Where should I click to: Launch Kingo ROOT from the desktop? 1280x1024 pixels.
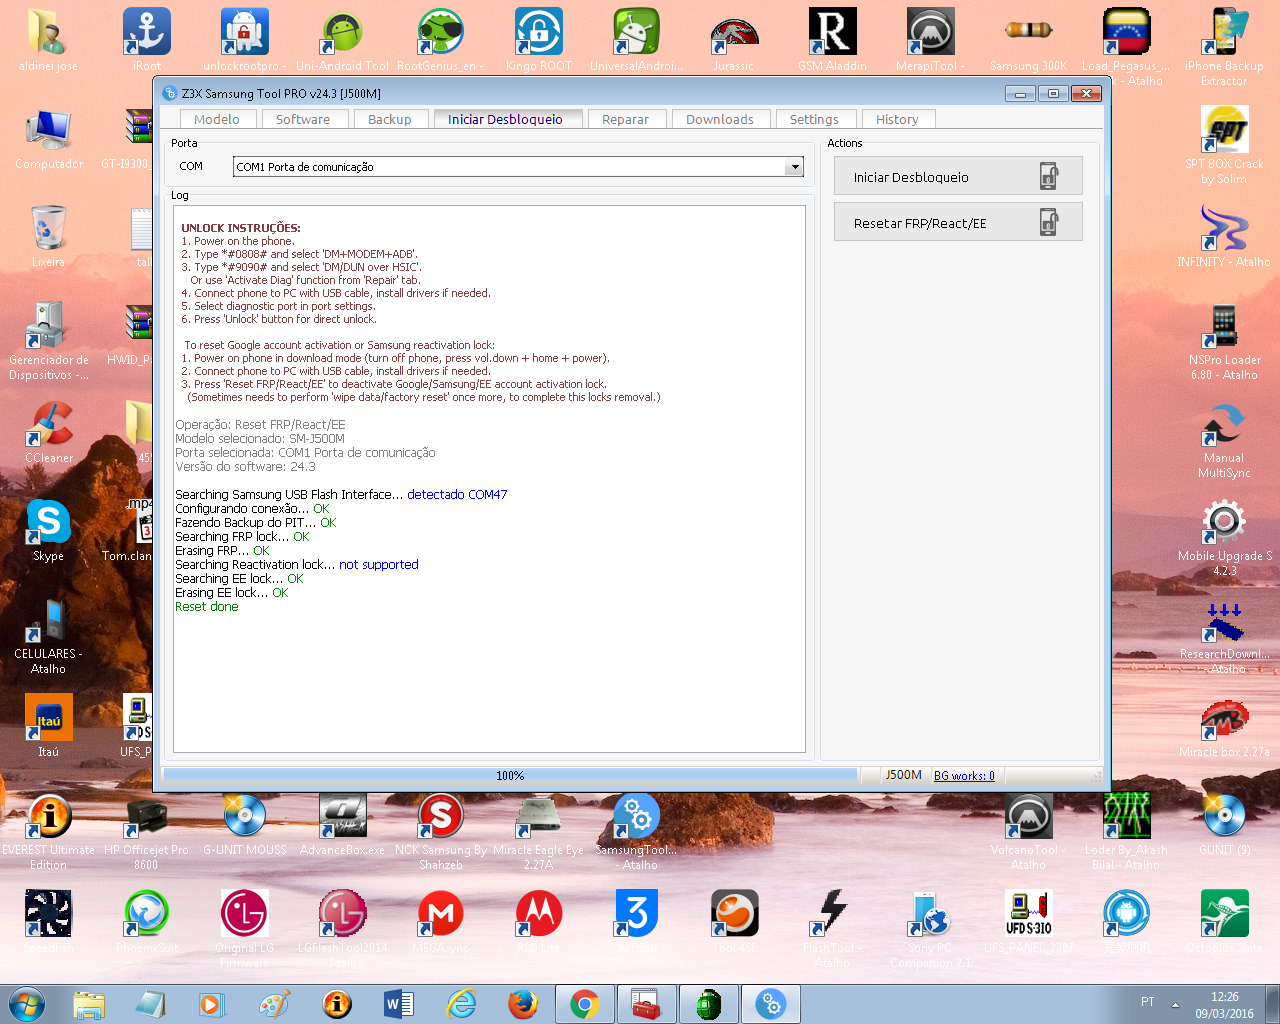(539, 40)
